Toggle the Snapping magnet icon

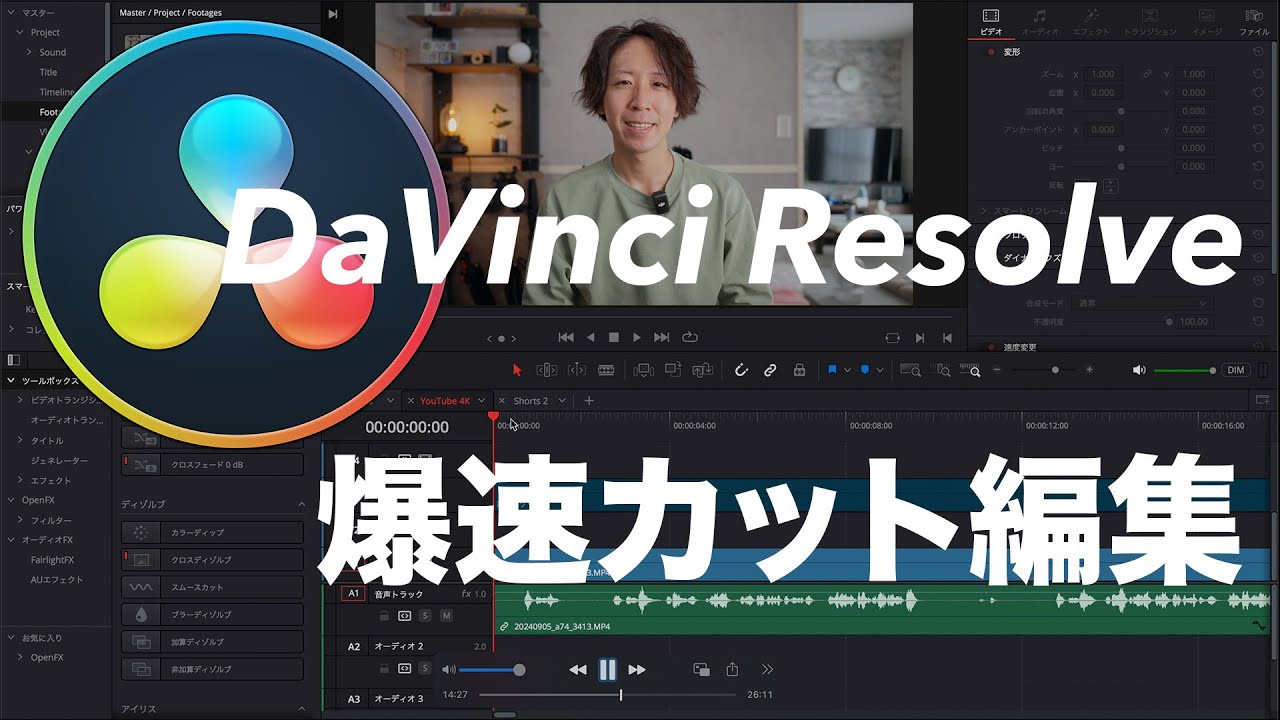[x=741, y=370]
